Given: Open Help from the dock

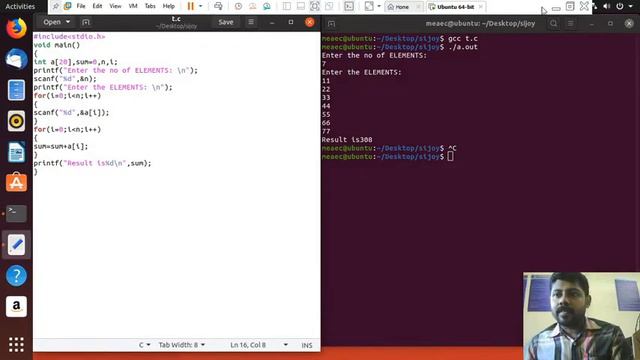Looking at the screenshot, I should [16, 276].
